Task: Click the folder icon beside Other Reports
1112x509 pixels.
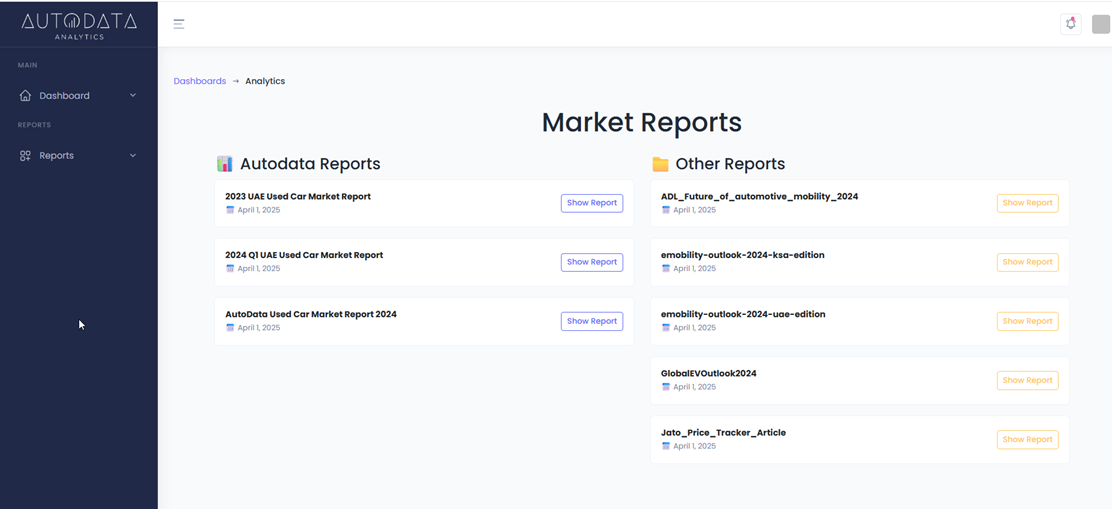Action: (660, 164)
